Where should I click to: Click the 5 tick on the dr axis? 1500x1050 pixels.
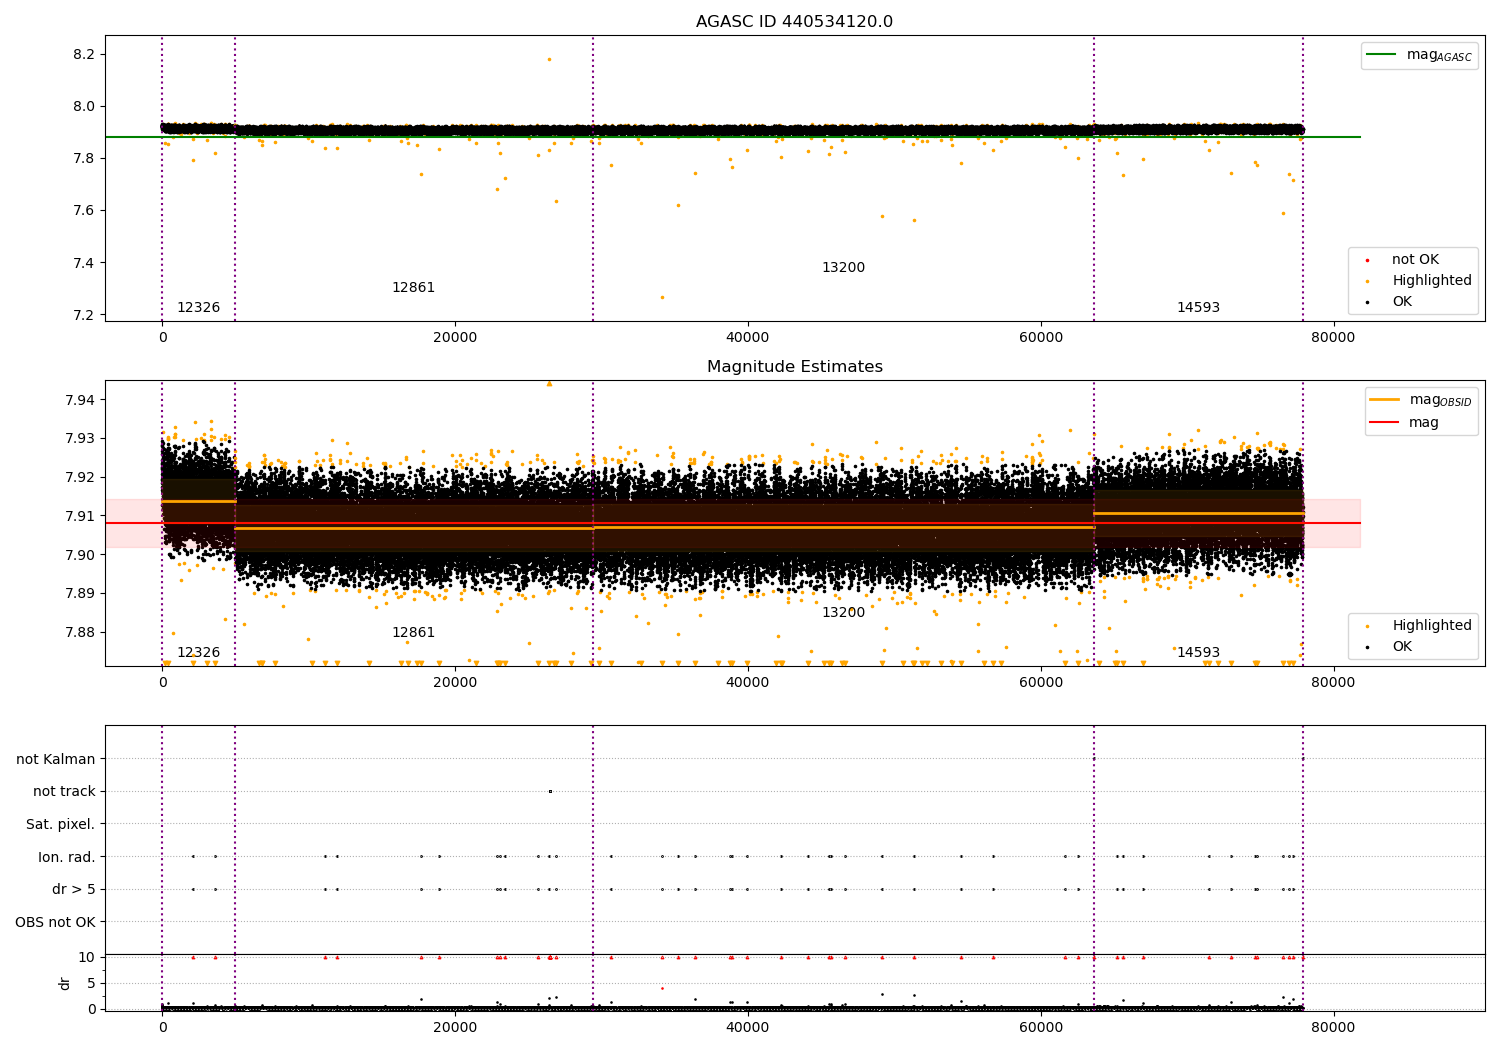[91, 984]
